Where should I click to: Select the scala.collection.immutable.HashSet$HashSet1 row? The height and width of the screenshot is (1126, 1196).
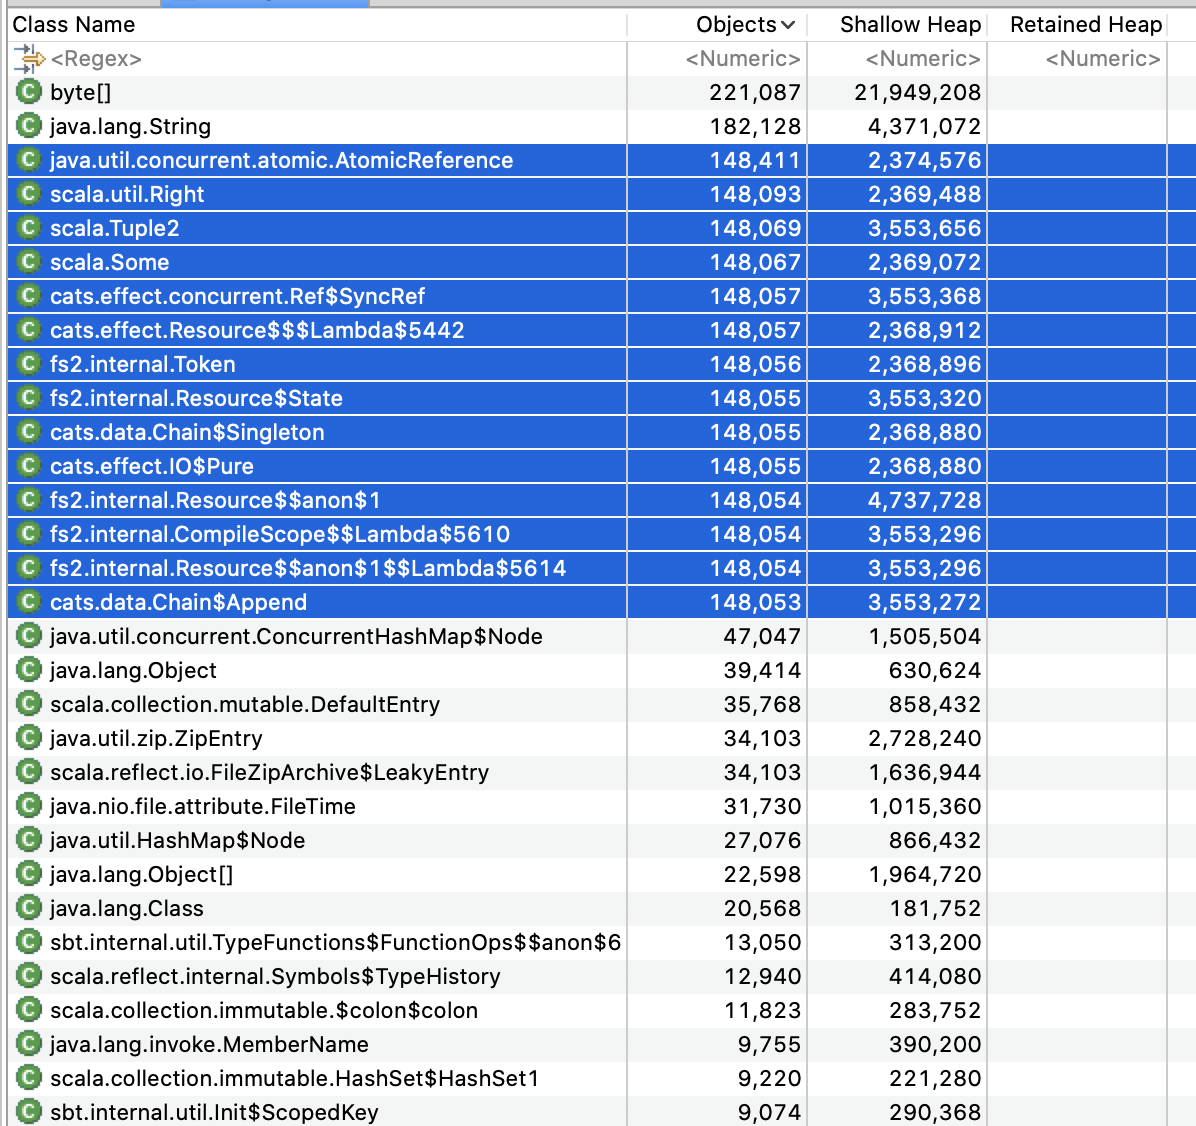pyautogui.click(x=602, y=1078)
